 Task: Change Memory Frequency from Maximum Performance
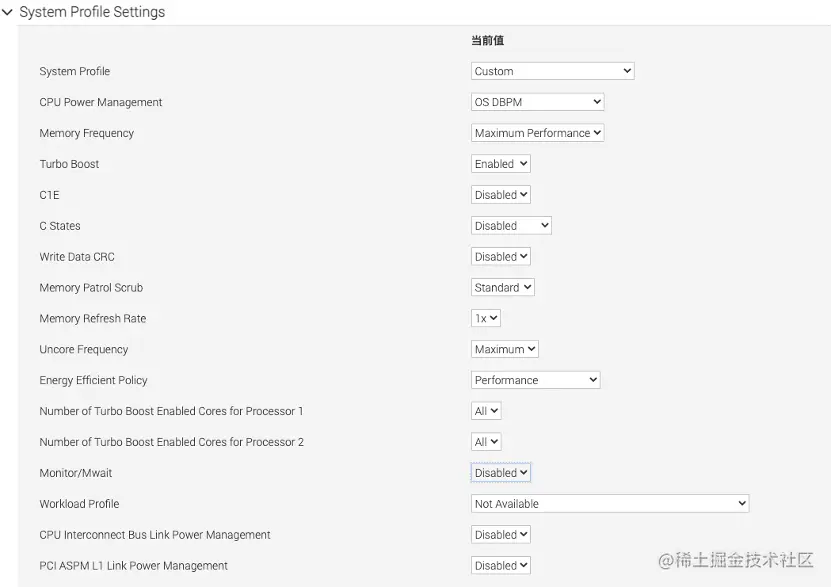(x=537, y=133)
